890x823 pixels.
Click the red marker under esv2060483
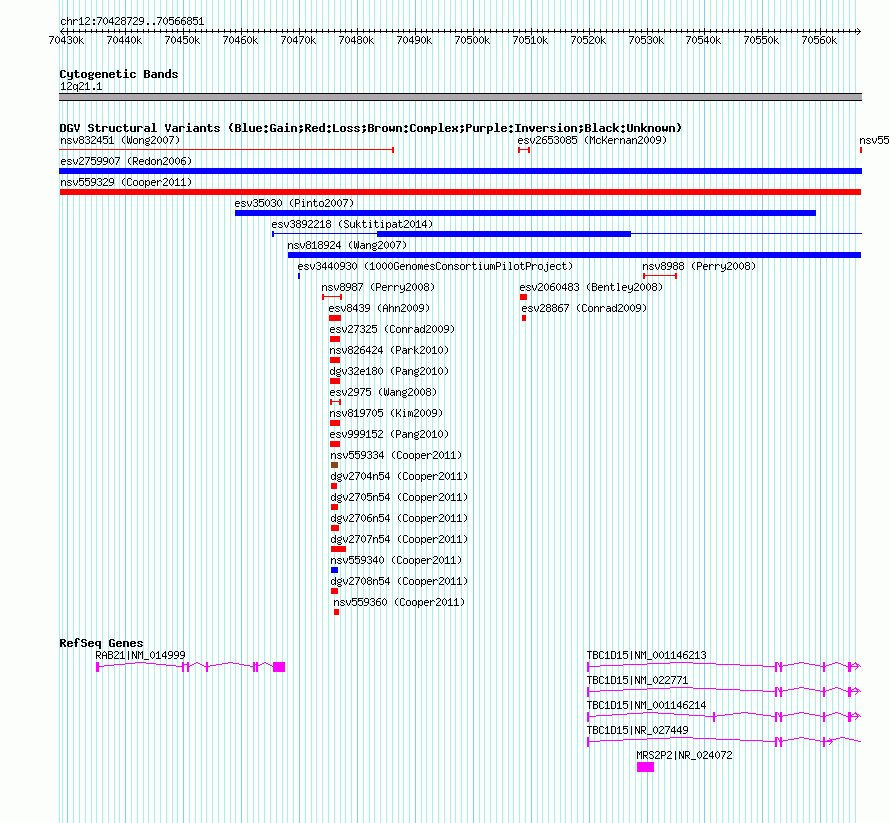(523, 297)
